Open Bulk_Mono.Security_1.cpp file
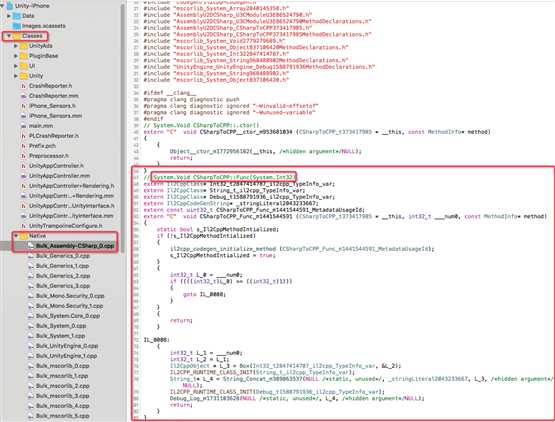Image resolution: width=555 pixels, height=422 pixels. pyautogui.click(x=69, y=306)
